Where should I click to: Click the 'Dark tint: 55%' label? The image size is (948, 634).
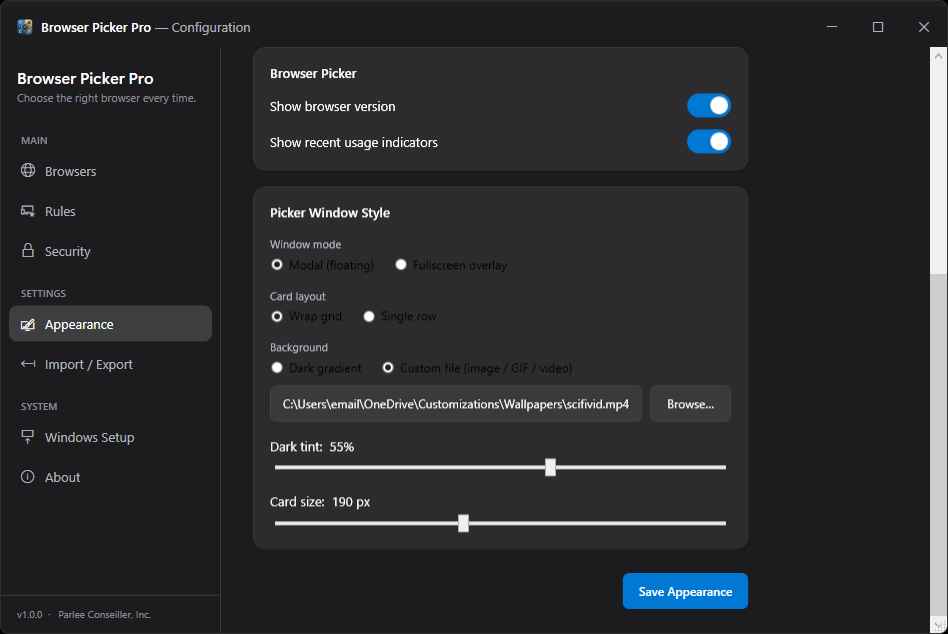click(x=312, y=447)
